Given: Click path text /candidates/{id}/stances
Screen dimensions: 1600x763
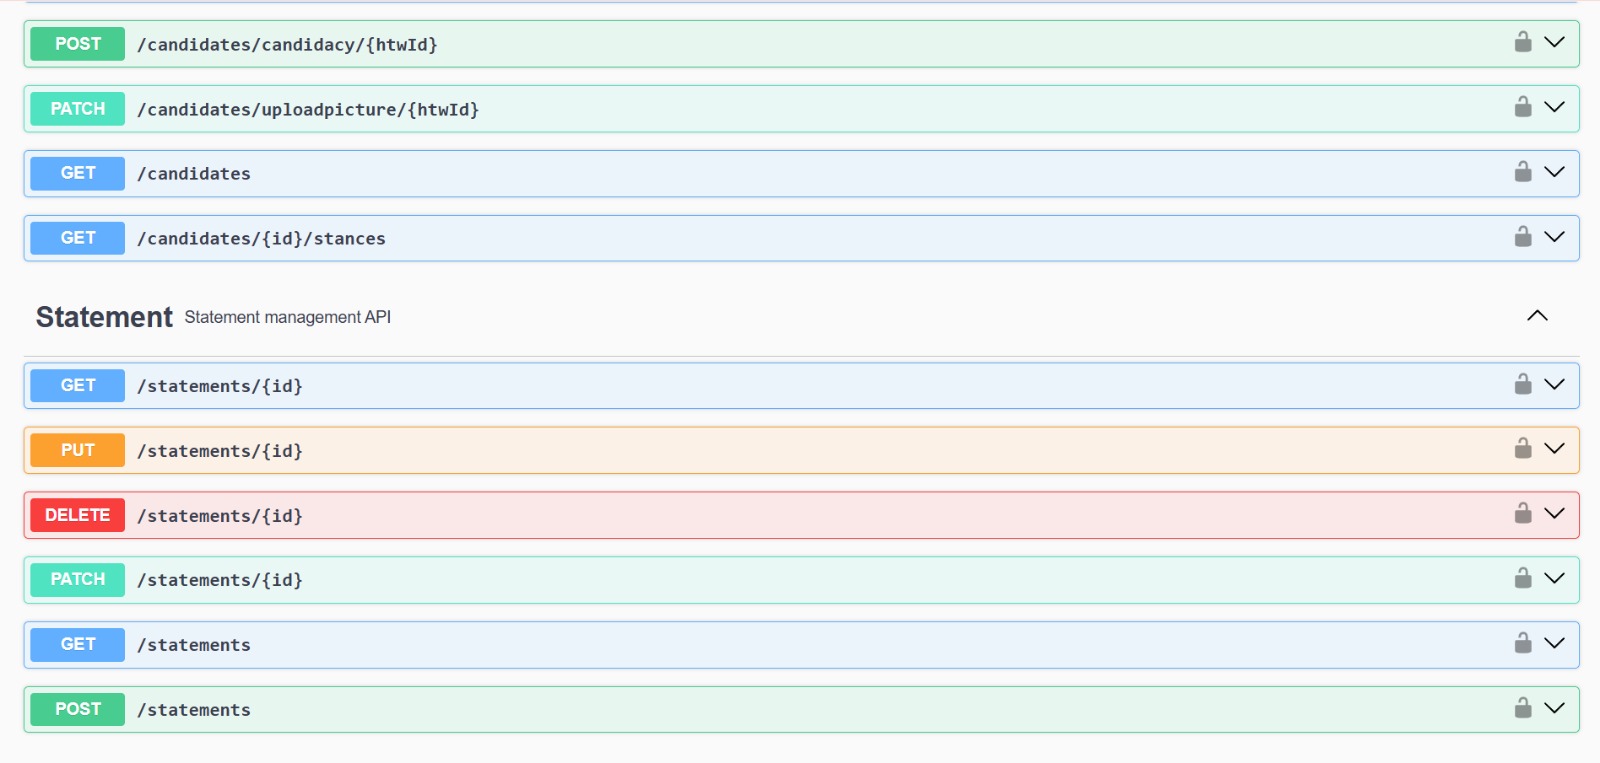Looking at the screenshot, I should (x=261, y=239).
